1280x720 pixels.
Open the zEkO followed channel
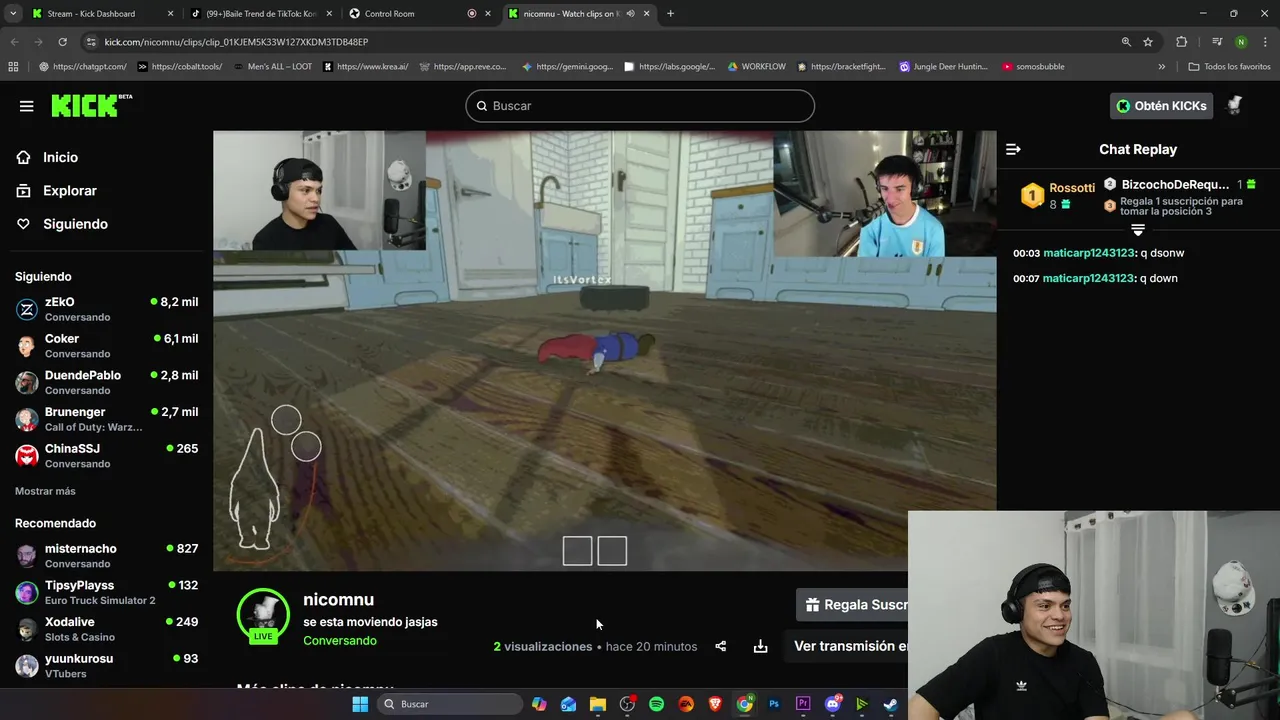coord(106,309)
